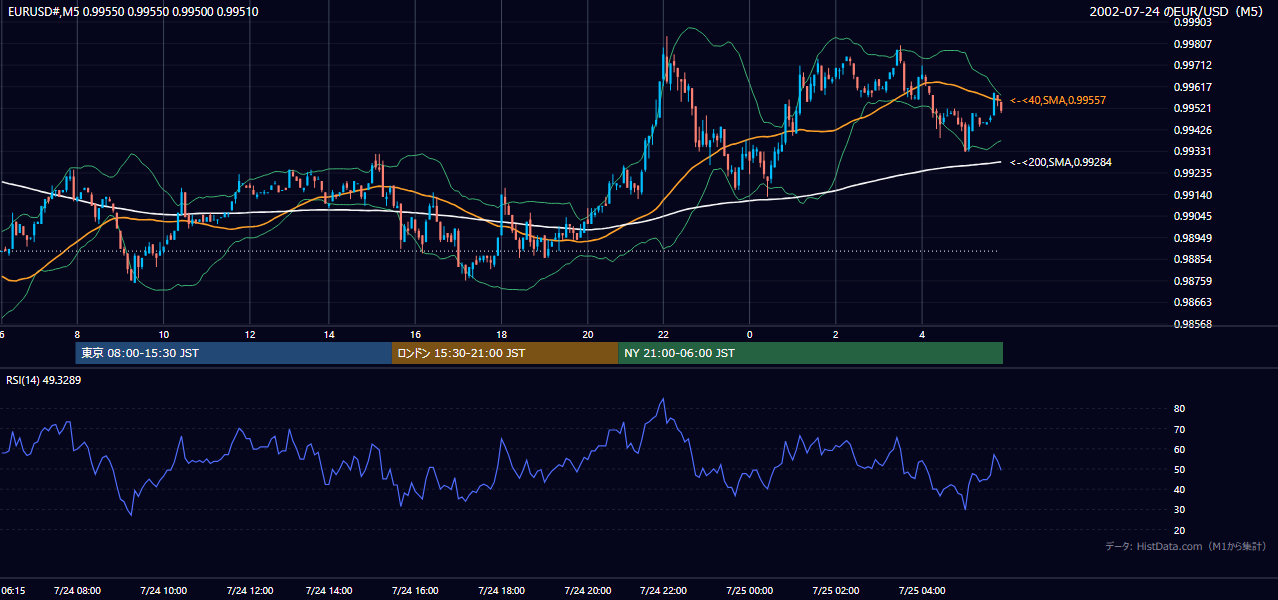Click hour tick 14 below price chart
1278x600 pixels.
330,334
